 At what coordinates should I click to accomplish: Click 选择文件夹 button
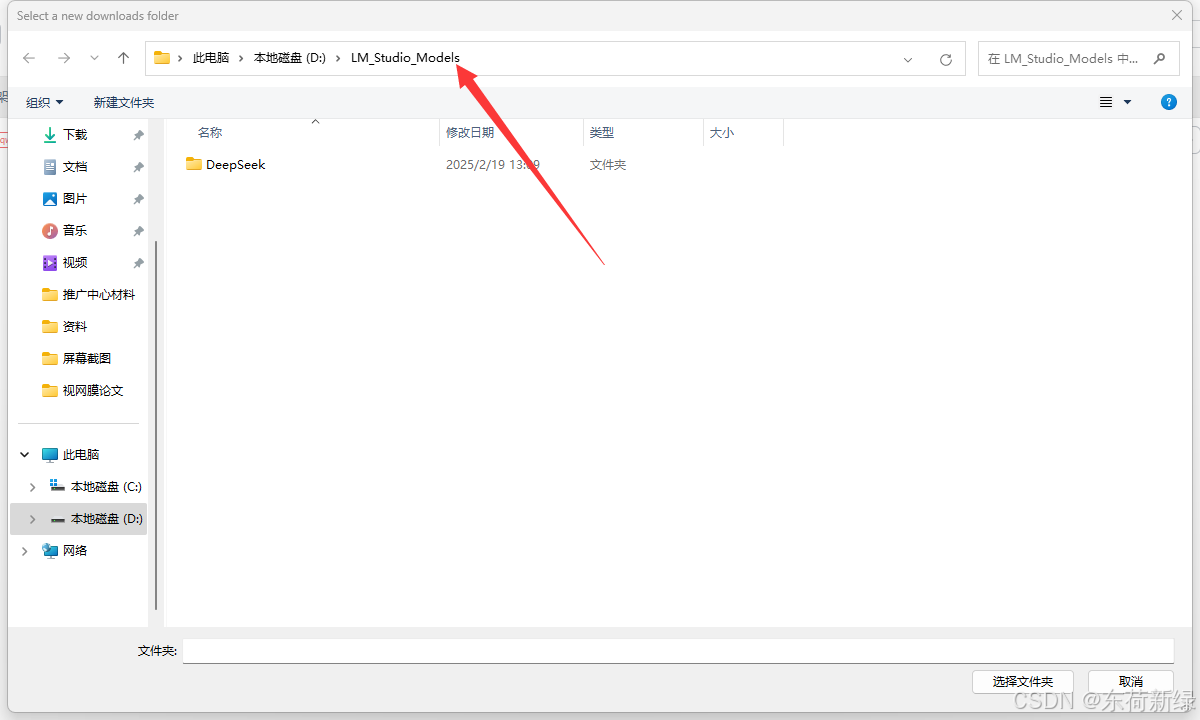[x=1023, y=681]
